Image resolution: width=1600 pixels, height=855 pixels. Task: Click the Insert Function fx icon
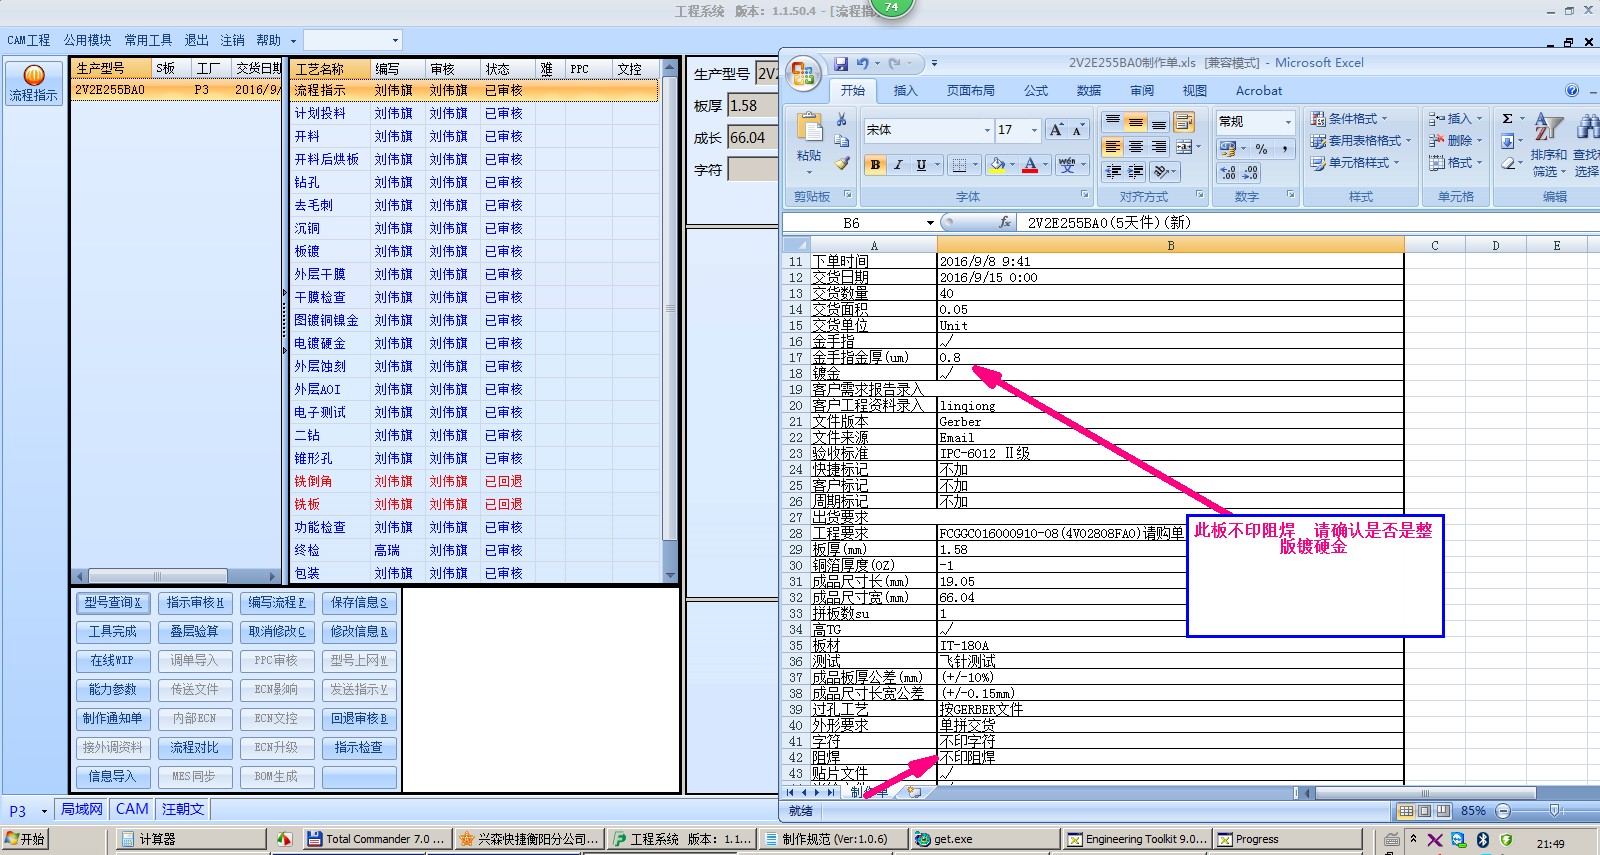point(1005,222)
